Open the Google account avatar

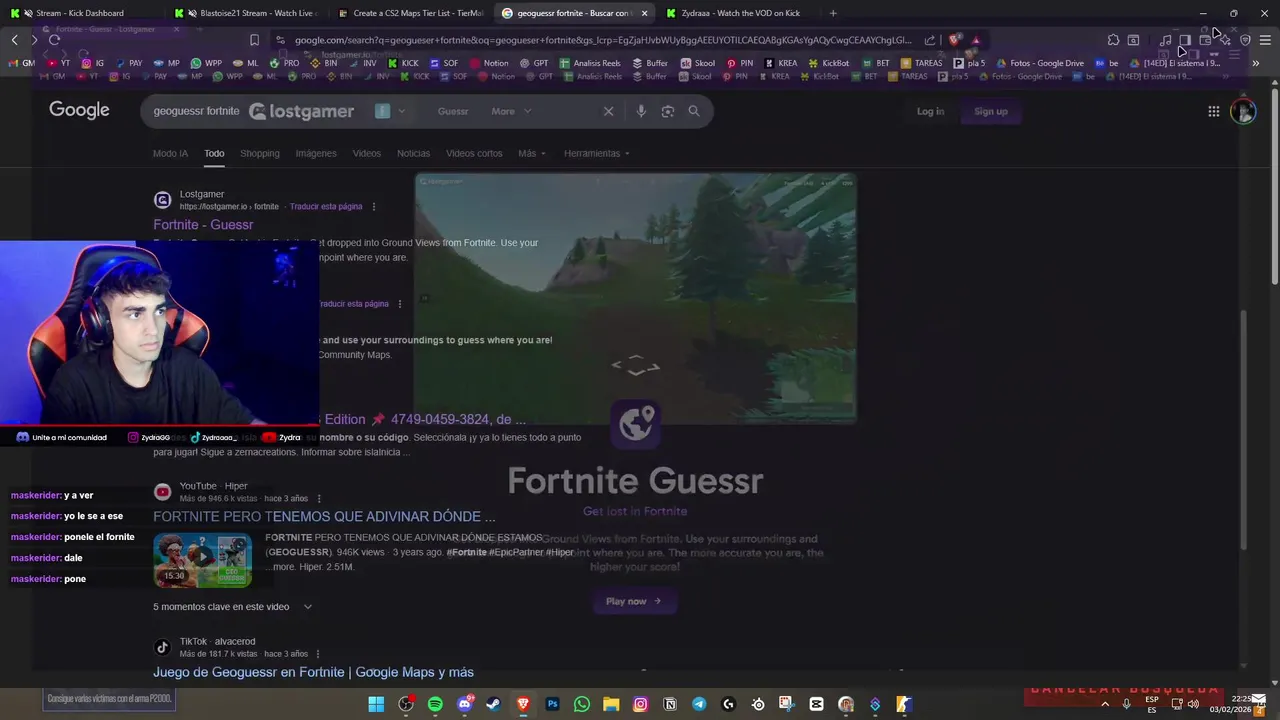coord(1243,111)
